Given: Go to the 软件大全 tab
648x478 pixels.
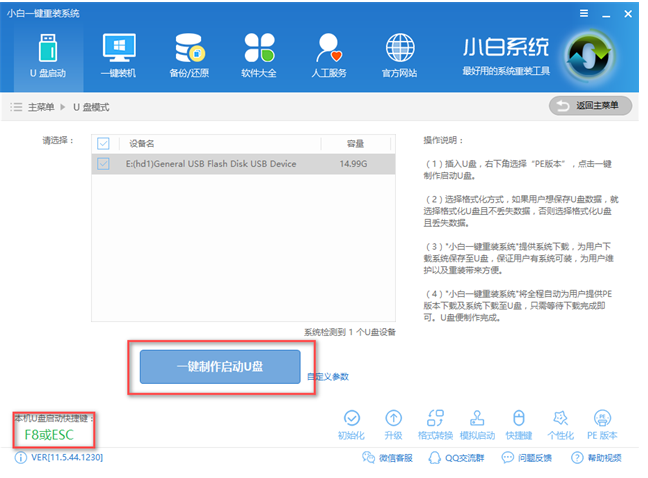Looking at the screenshot, I should [259, 56].
